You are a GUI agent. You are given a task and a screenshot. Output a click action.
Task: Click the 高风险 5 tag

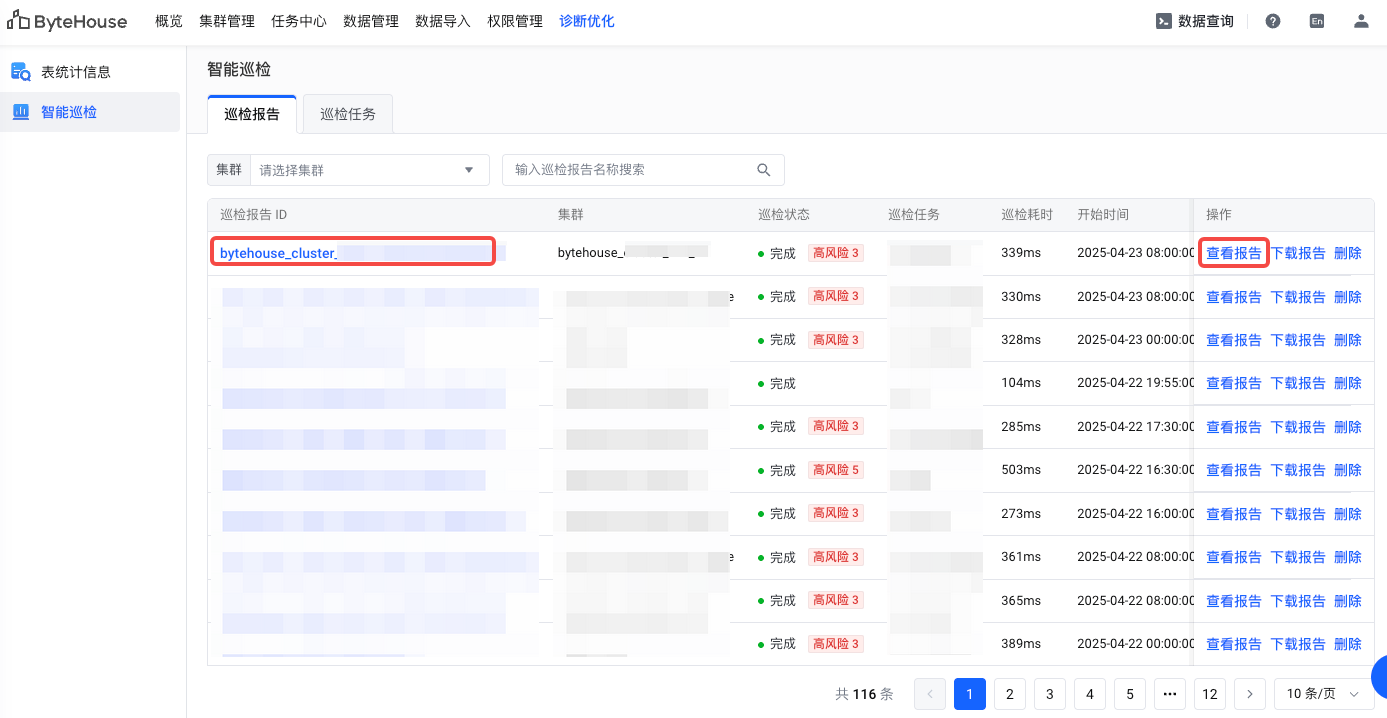click(x=836, y=470)
